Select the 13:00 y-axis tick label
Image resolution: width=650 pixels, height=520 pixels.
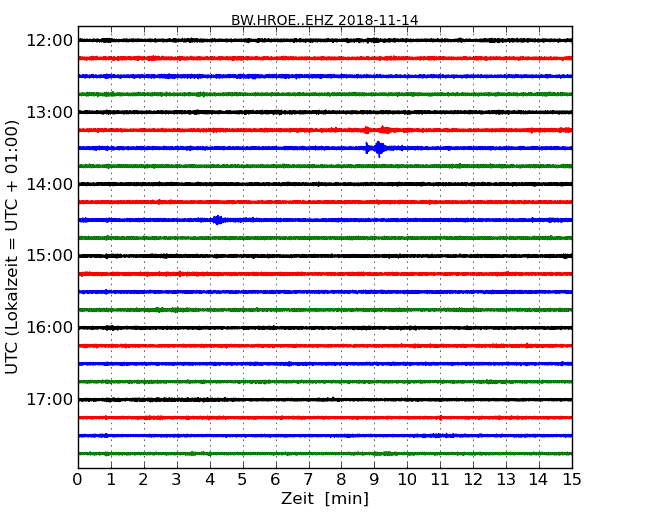click(49, 112)
